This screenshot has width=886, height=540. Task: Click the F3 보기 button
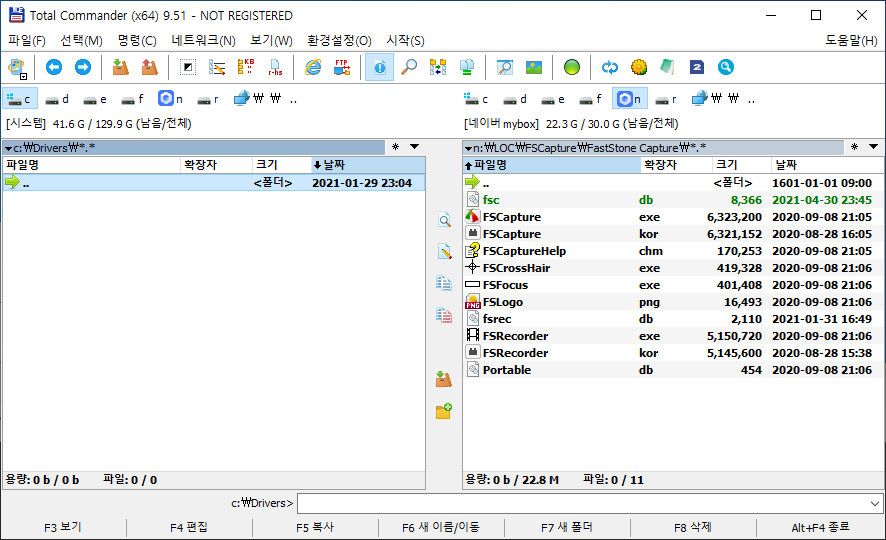point(63,528)
